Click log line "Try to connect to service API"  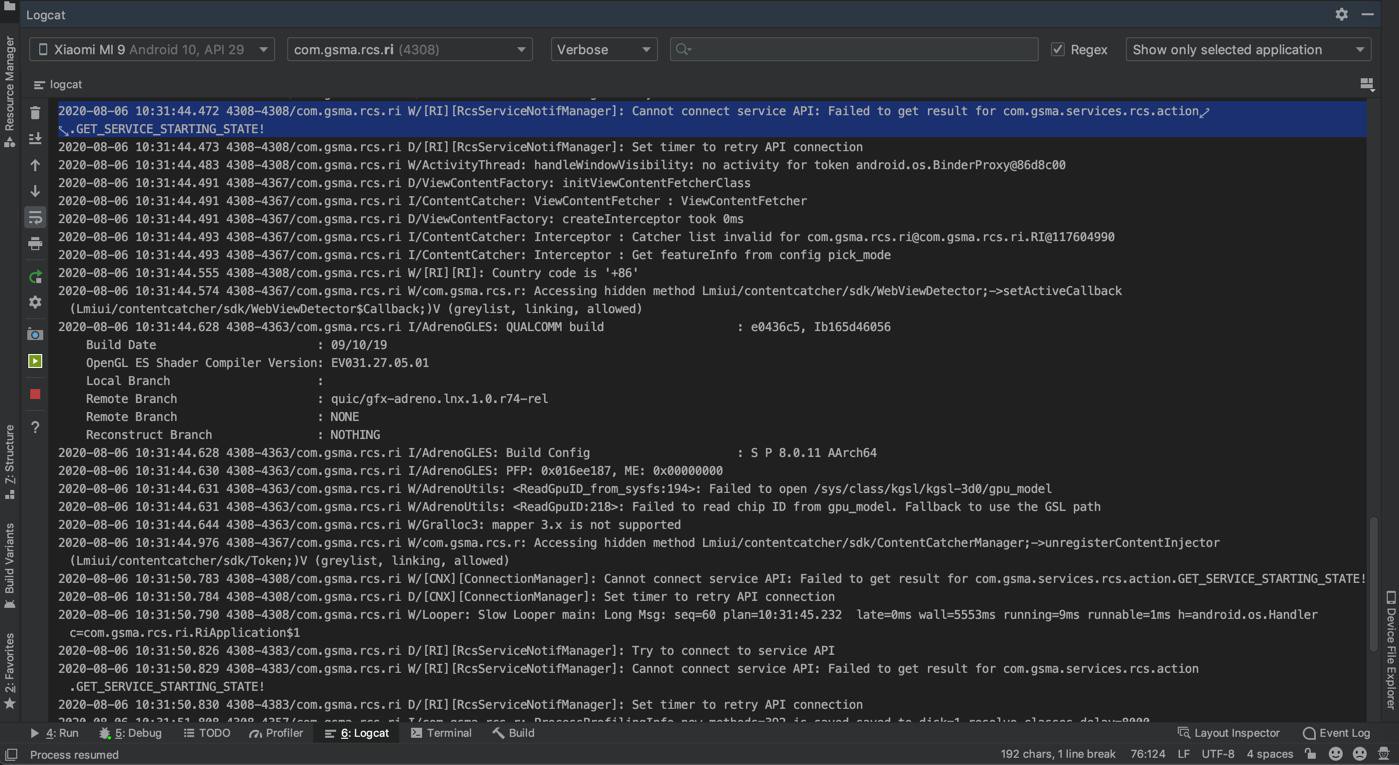[x=446, y=651]
